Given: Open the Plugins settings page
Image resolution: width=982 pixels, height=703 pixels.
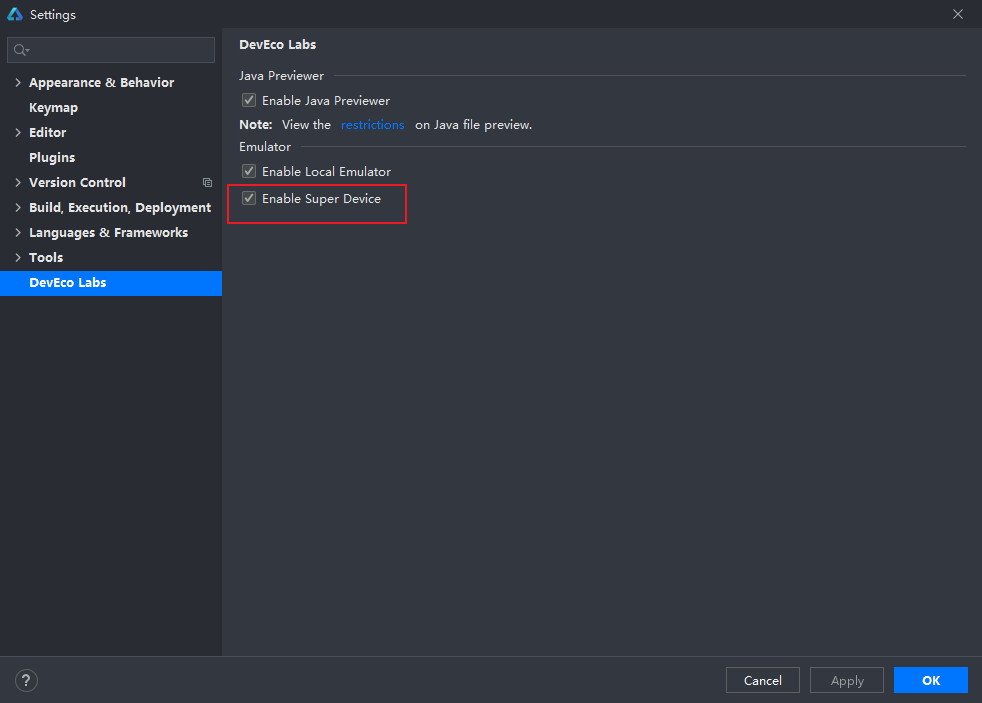Looking at the screenshot, I should 52,158.
